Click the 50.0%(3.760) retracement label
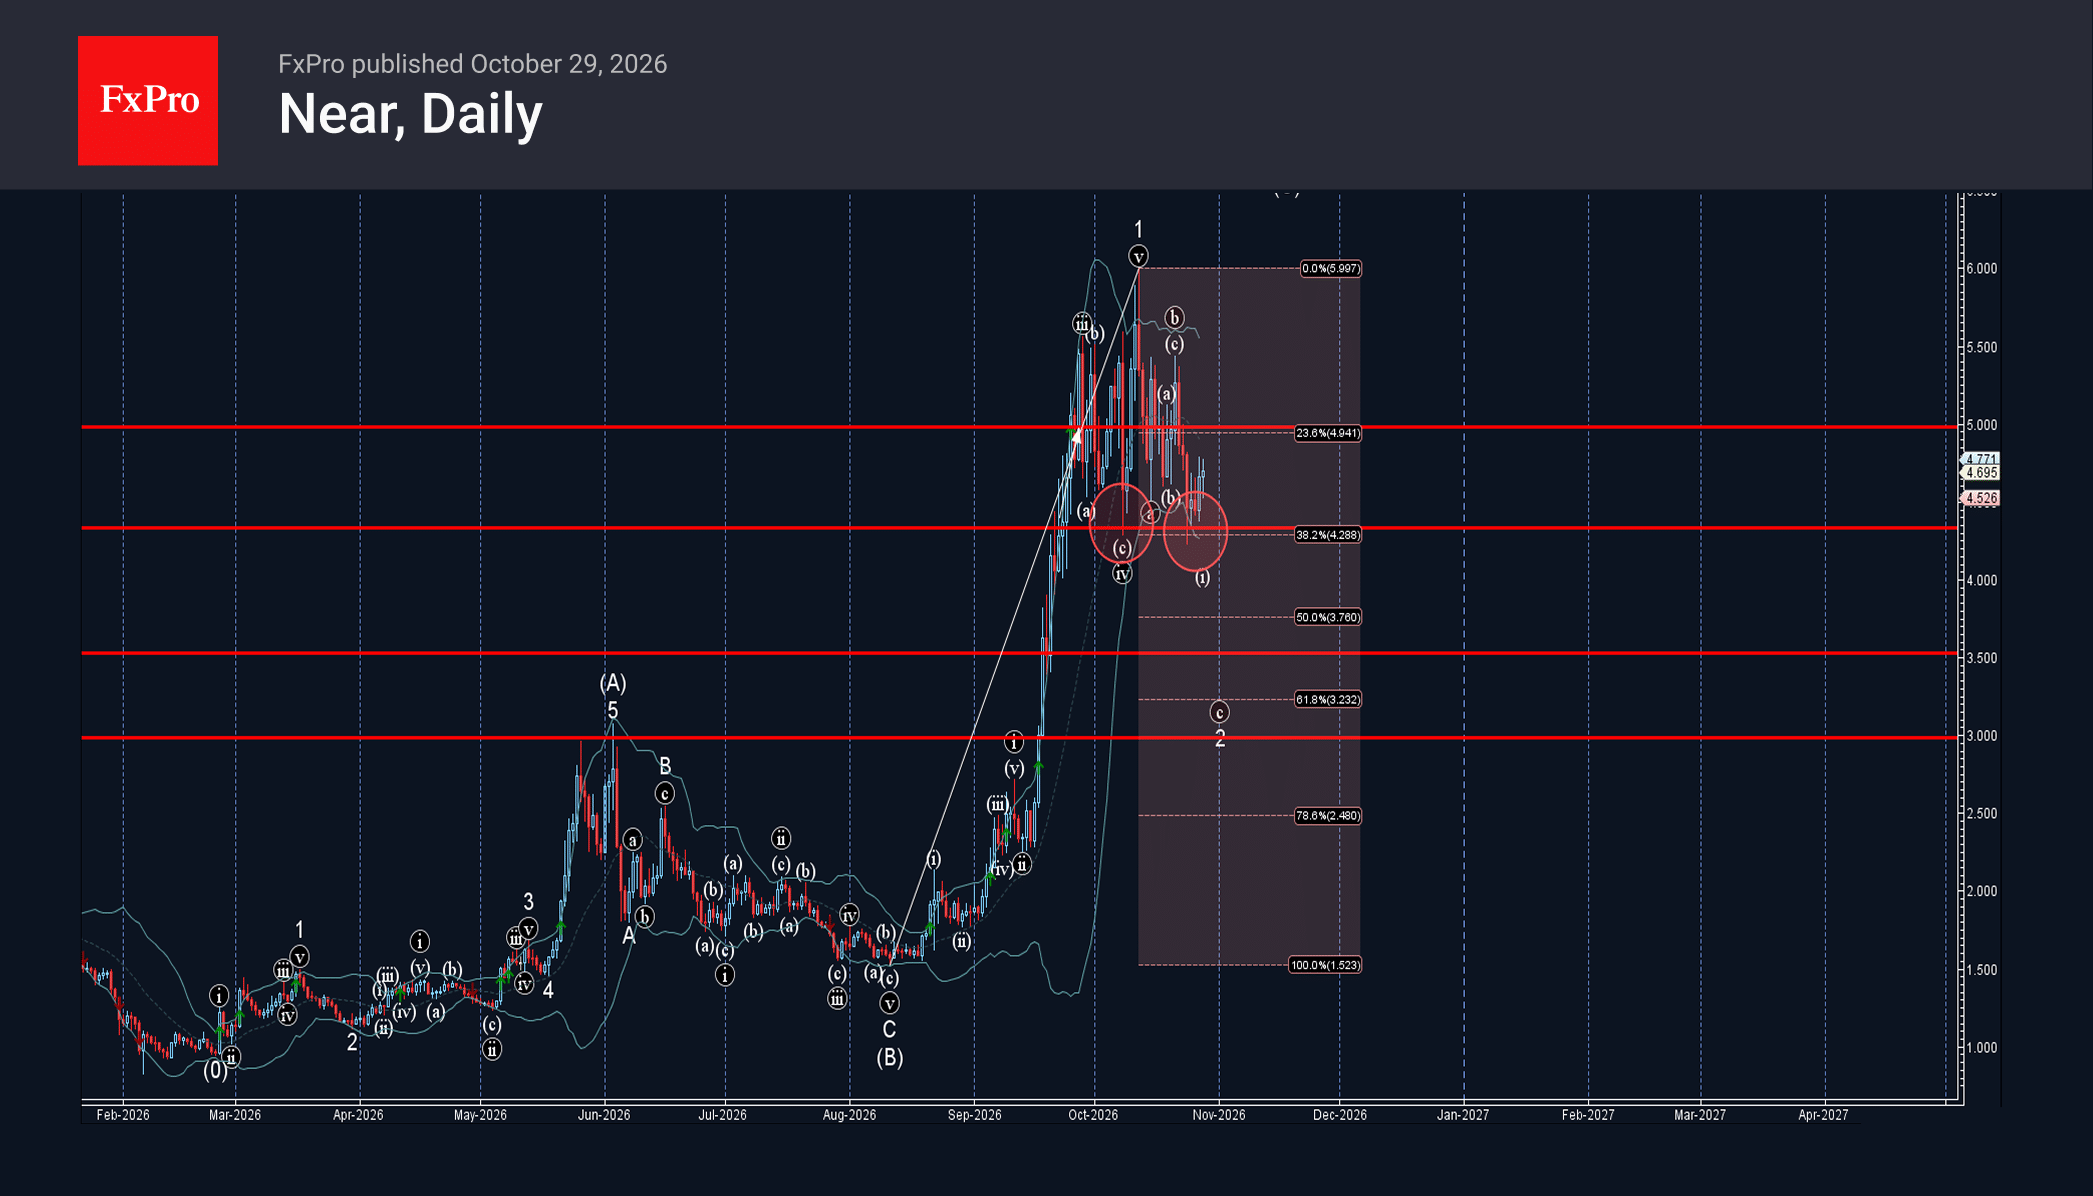The image size is (2093, 1196). 1327,617
